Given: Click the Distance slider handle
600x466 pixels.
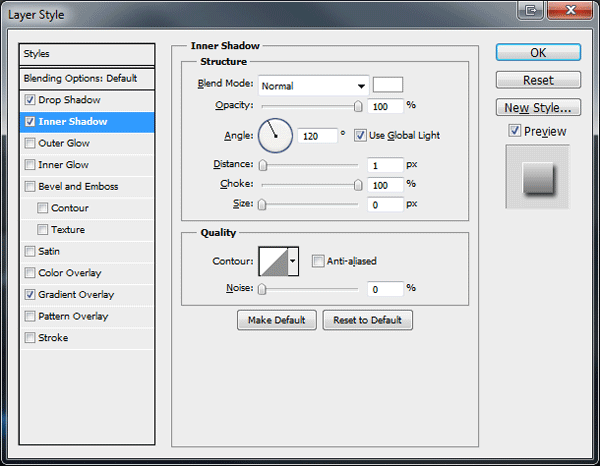Looking at the screenshot, I should (262, 165).
